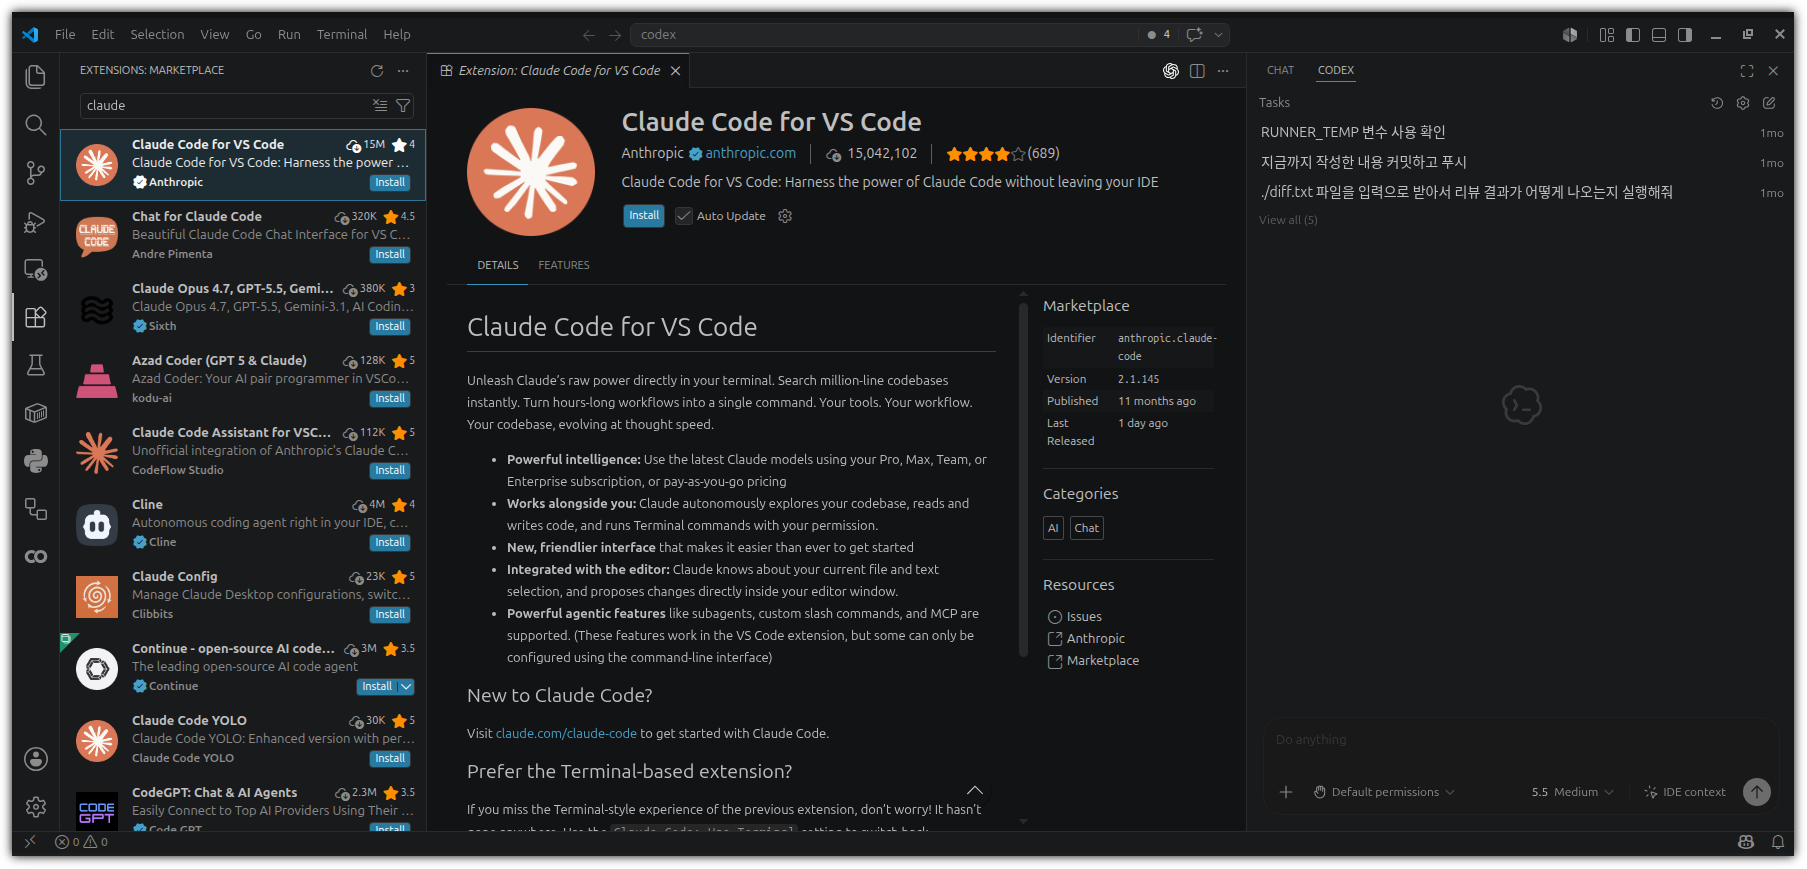This screenshot has height=869, width=1807.
Task: Open Codex task history
Action: (x=1717, y=103)
